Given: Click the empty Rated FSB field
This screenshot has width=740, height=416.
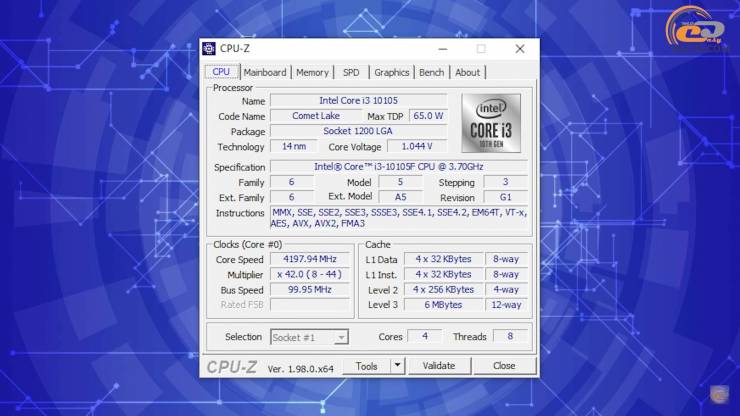Looking at the screenshot, I should tap(310, 305).
